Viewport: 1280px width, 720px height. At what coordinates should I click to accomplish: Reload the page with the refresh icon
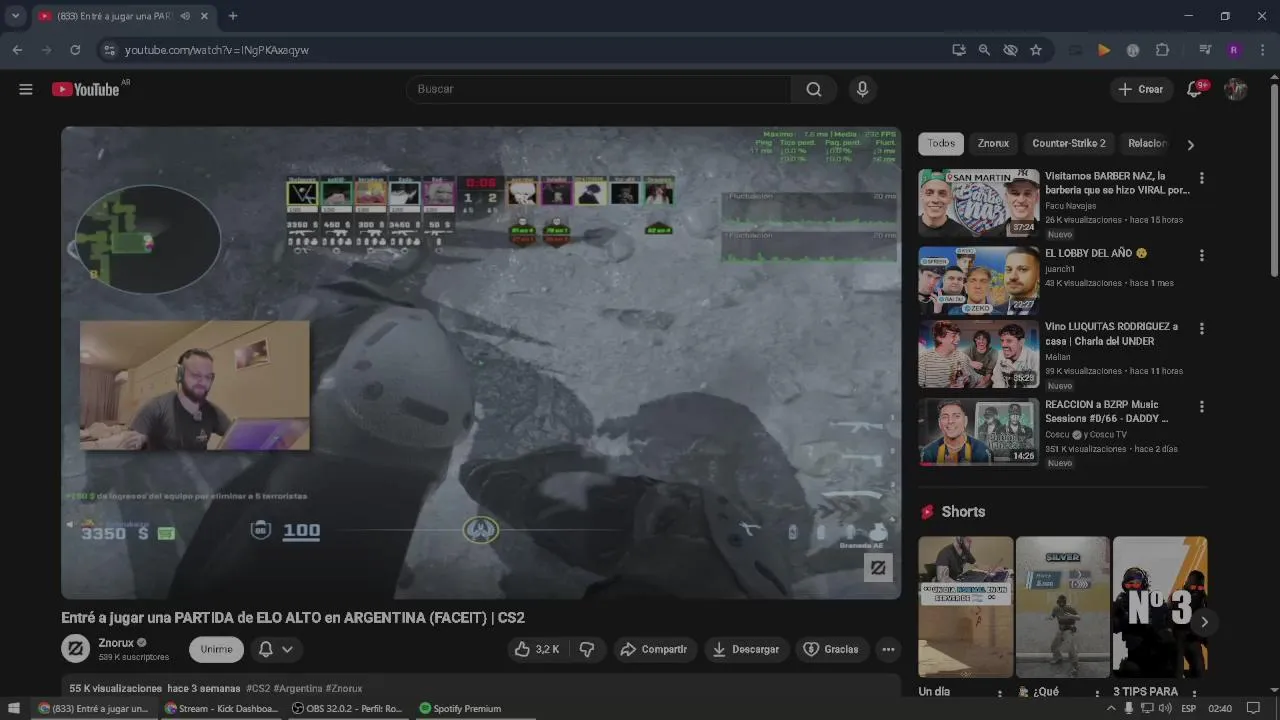[x=75, y=50]
